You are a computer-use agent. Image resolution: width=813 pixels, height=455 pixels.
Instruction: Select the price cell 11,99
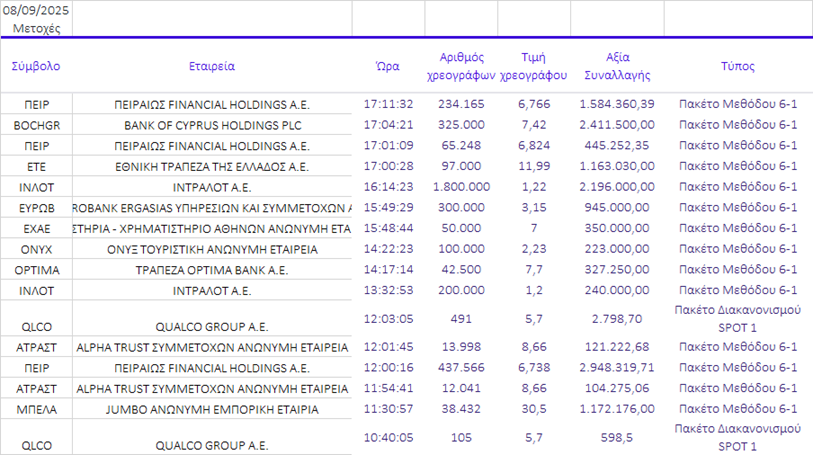point(534,166)
